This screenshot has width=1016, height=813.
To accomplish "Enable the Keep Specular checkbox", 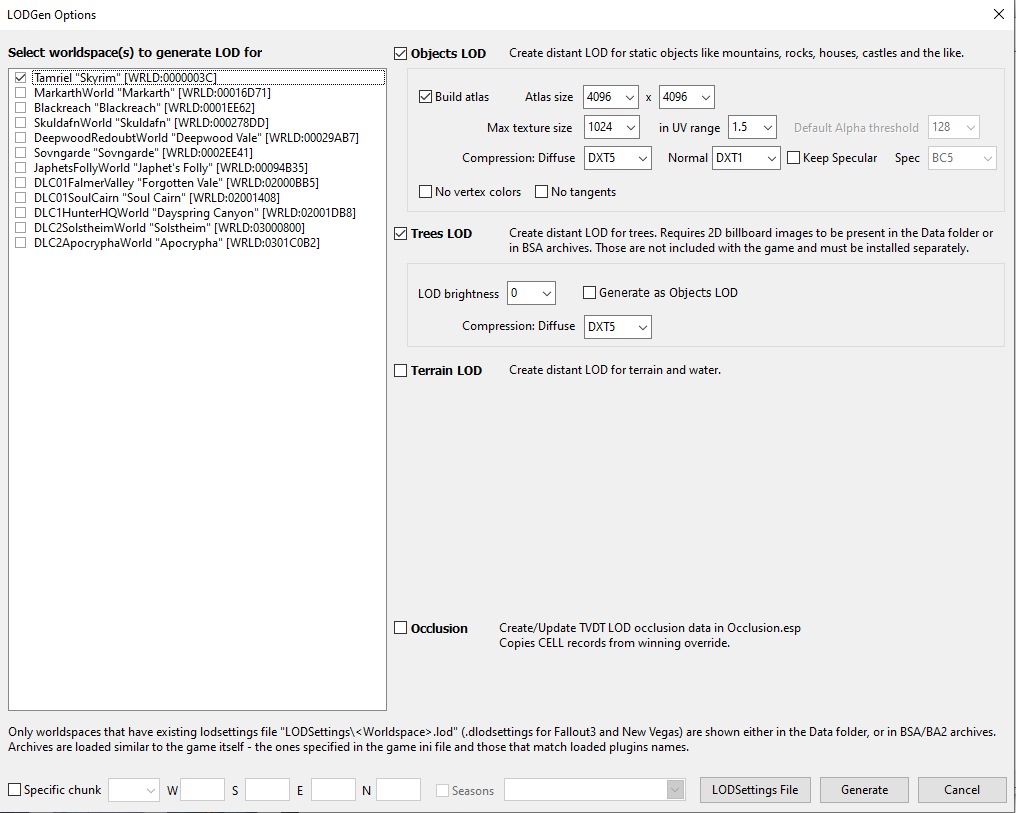I will [794, 158].
